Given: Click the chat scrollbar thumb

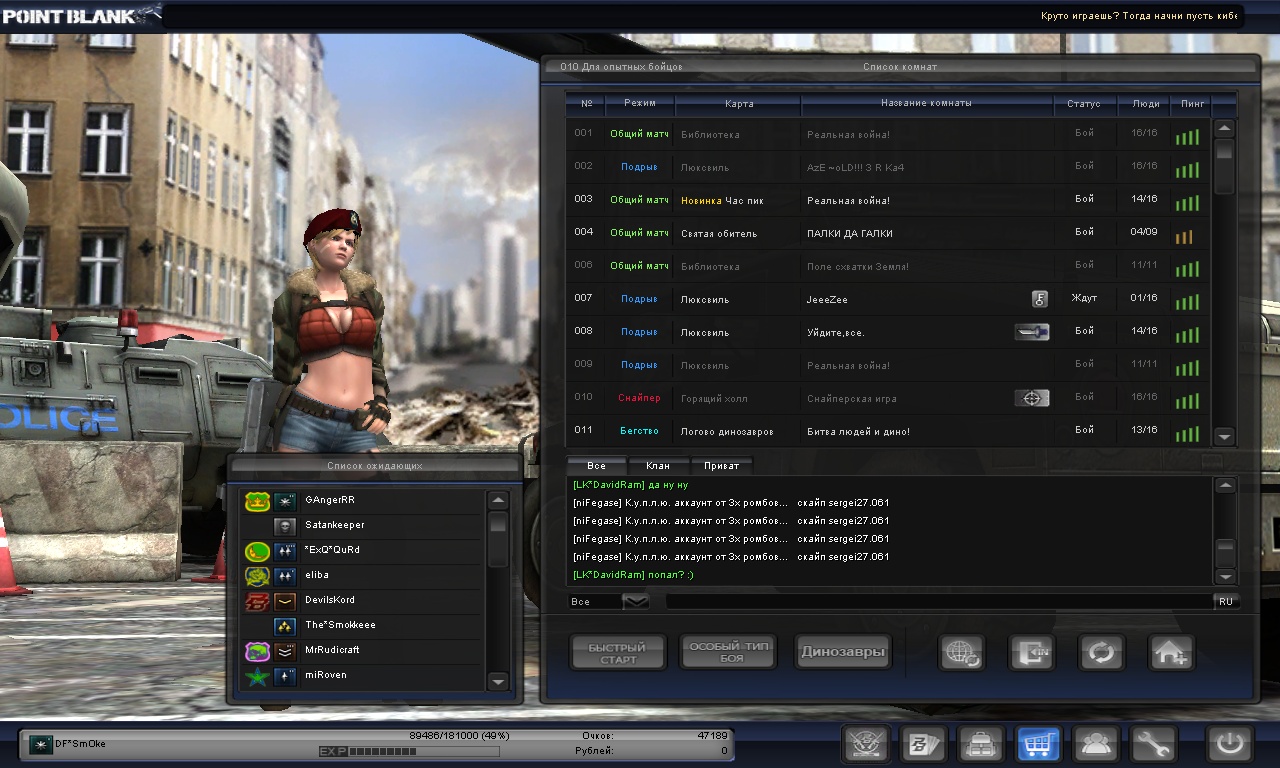Looking at the screenshot, I should click(x=1225, y=553).
